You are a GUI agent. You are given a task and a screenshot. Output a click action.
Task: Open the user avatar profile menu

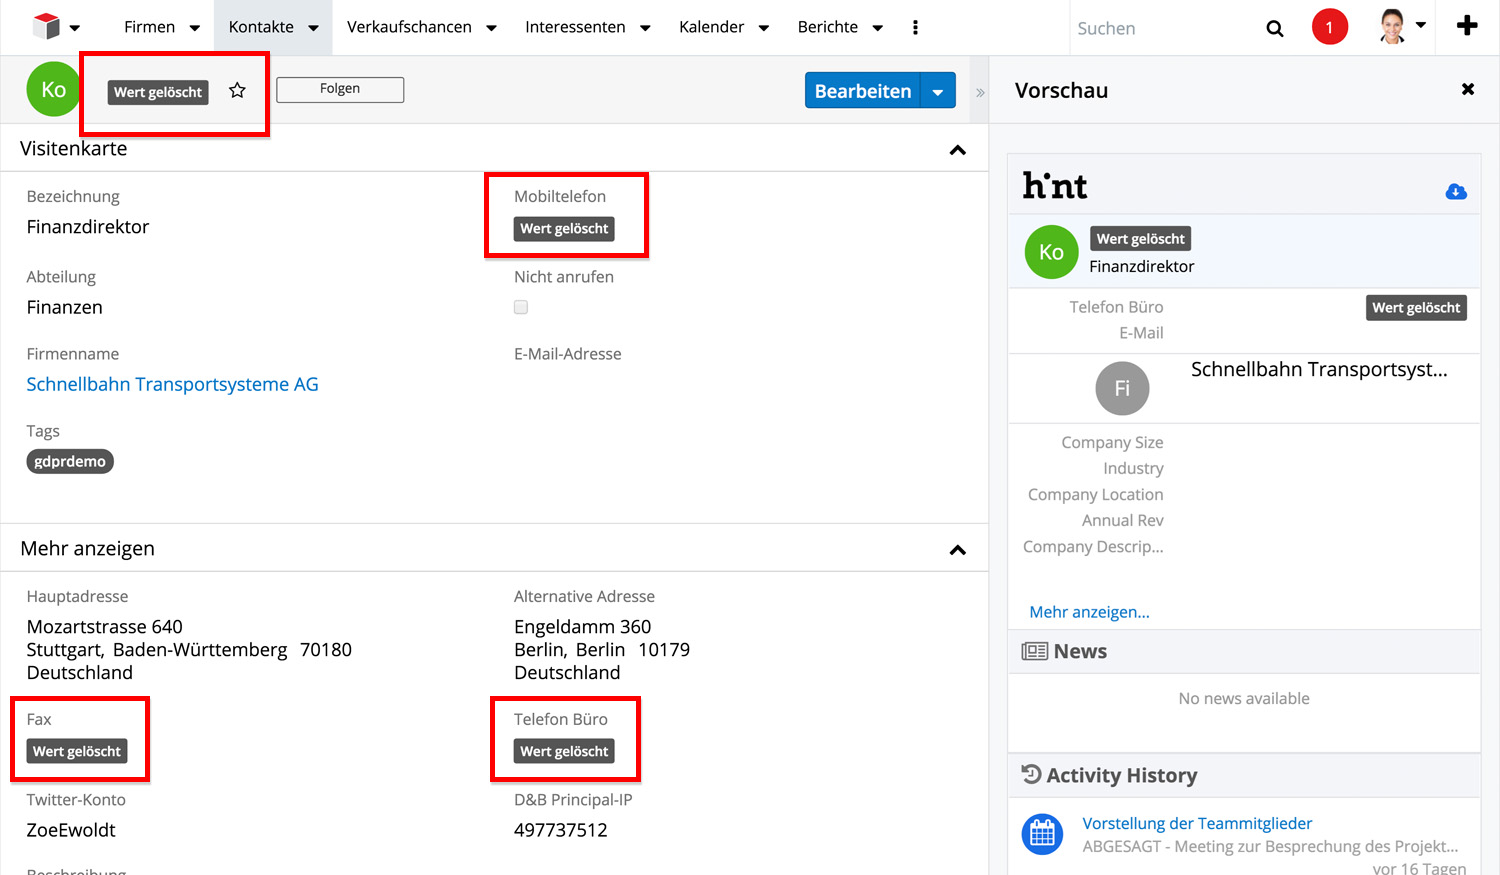(x=1401, y=27)
